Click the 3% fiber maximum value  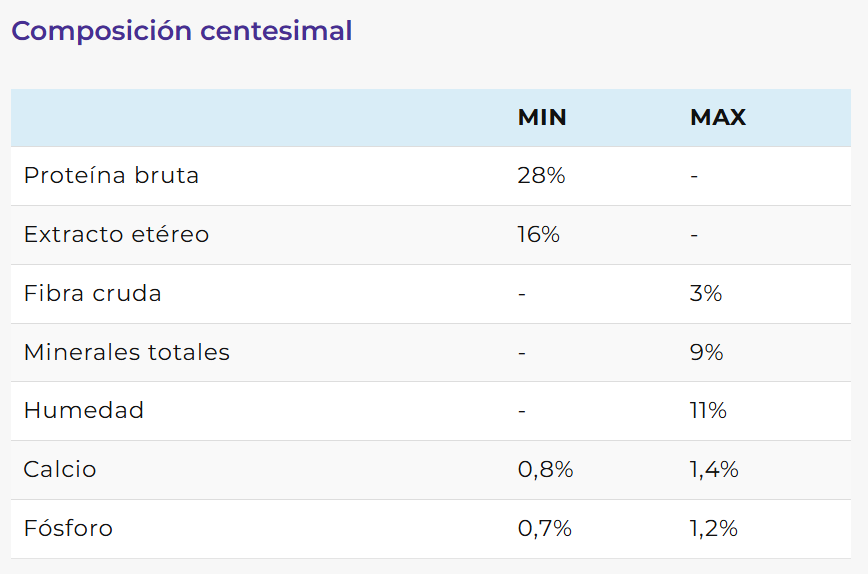(x=706, y=294)
